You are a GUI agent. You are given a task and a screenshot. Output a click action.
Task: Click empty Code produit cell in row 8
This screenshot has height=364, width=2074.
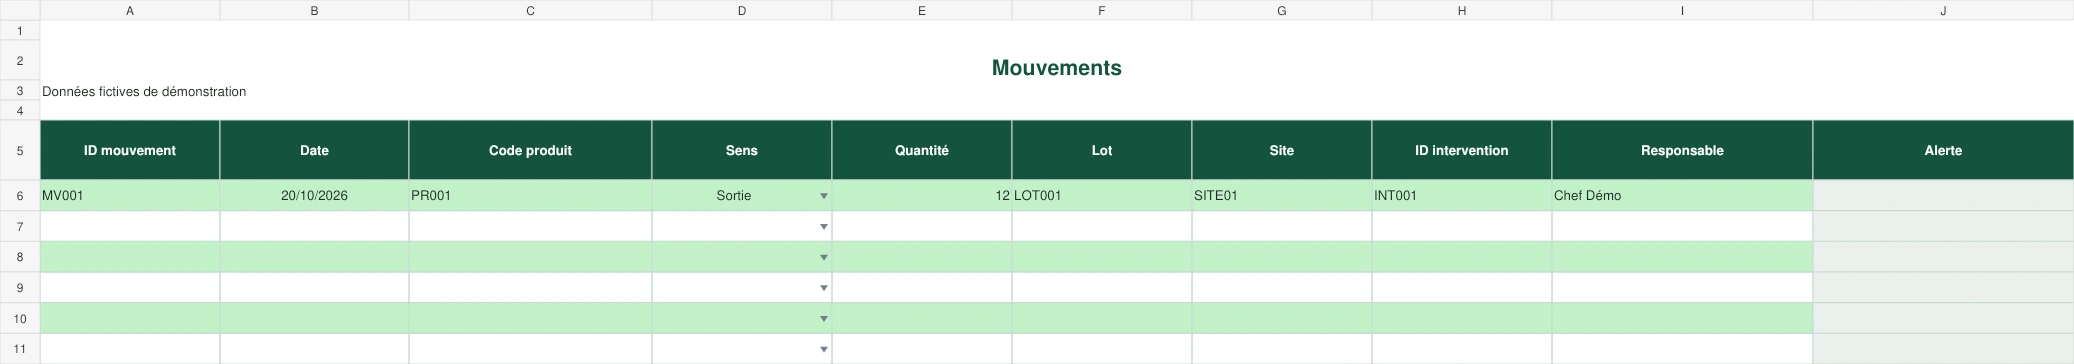pos(530,258)
